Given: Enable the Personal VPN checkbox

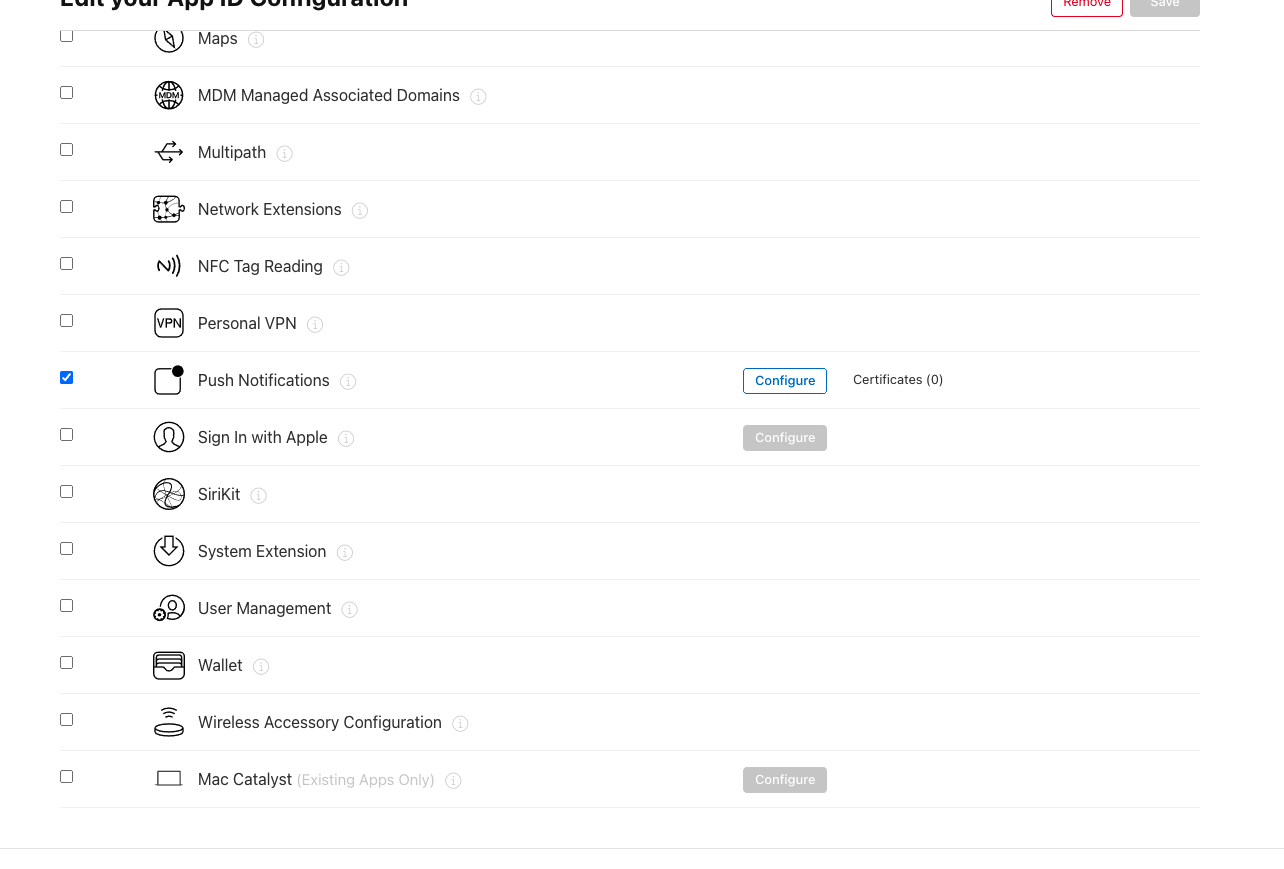Looking at the screenshot, I should (67, 320).
